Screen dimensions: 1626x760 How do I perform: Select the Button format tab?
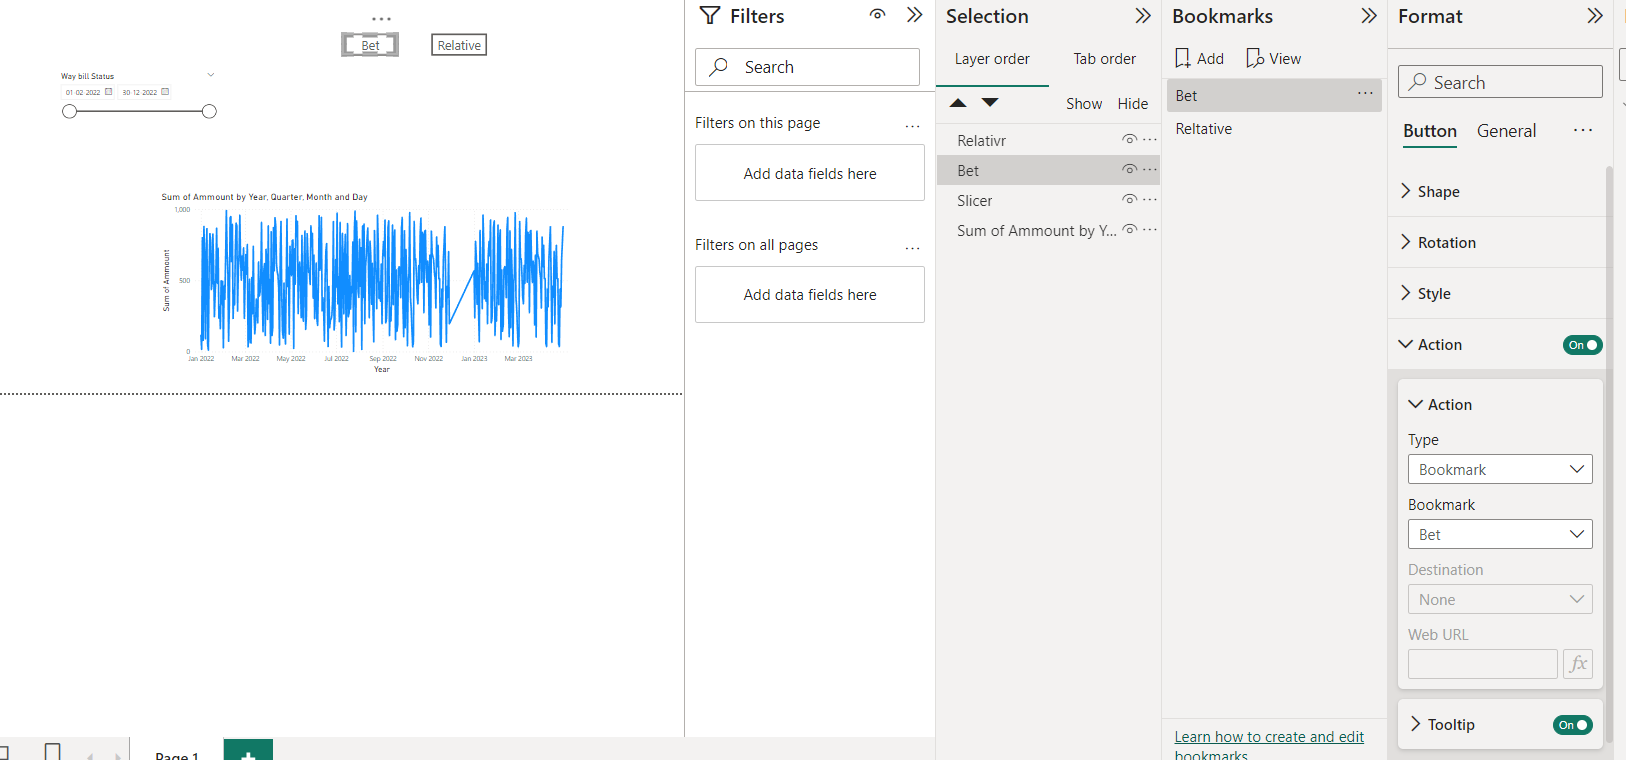[1430, 131]
